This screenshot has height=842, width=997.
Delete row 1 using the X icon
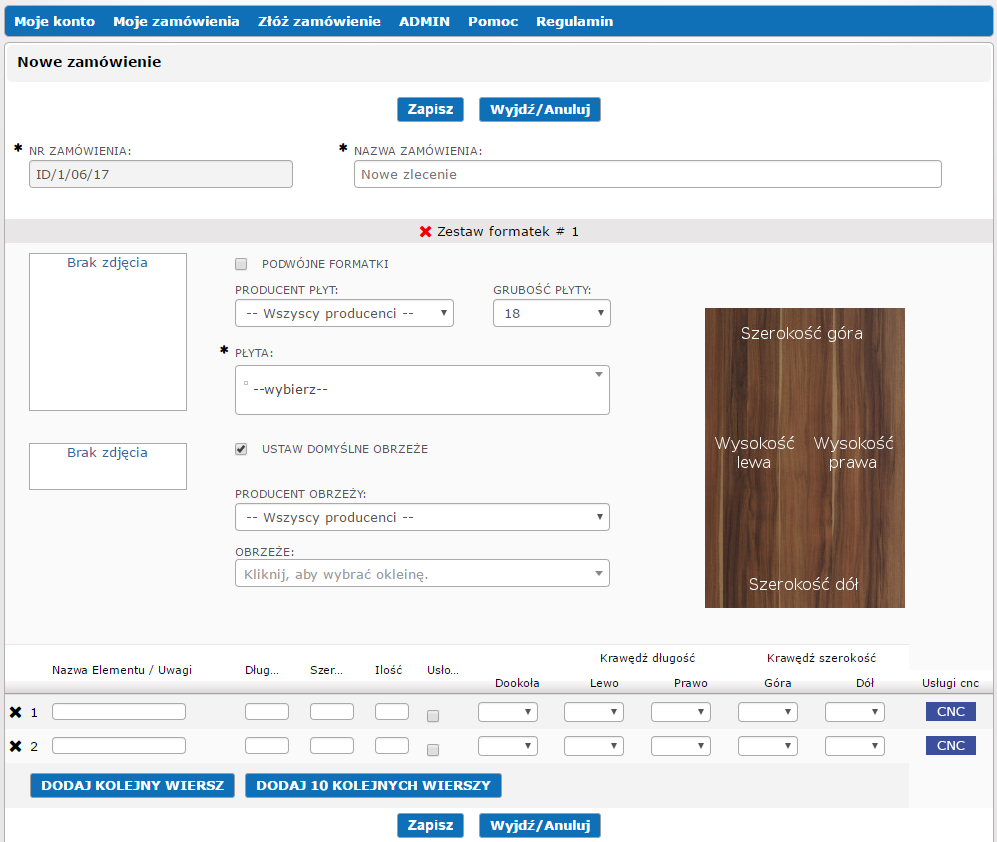click(x=15, y=713)
